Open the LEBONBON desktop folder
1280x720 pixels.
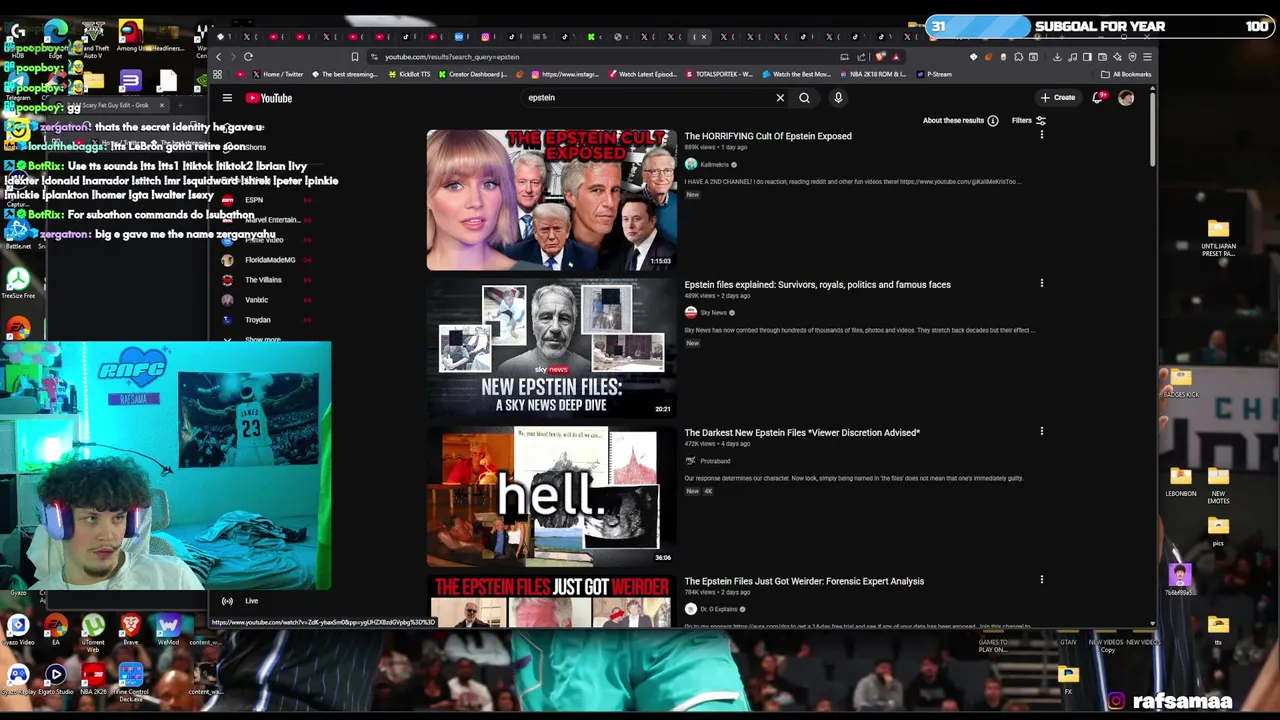point(1180,483)
